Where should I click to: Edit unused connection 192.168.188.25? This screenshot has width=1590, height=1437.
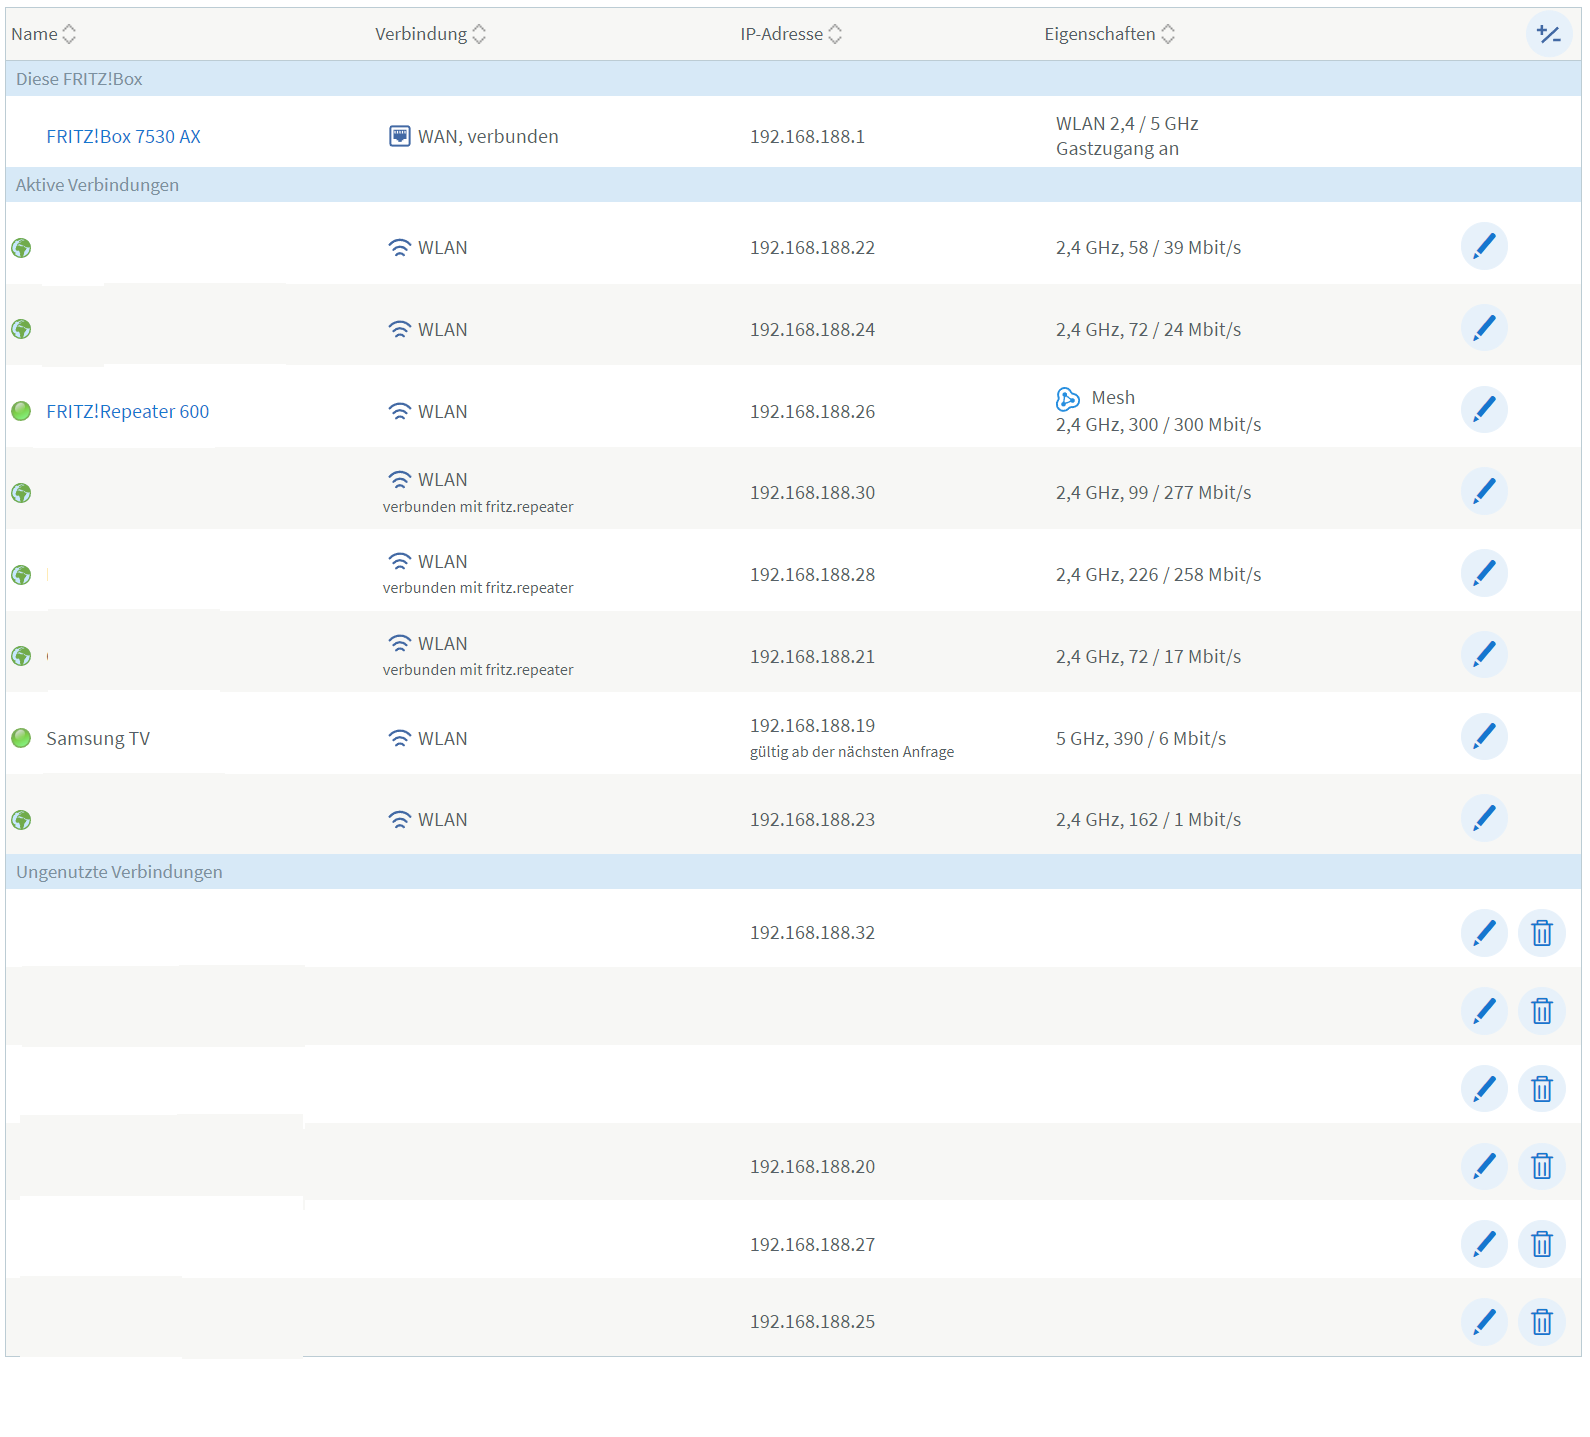tap(1484, 1322)
